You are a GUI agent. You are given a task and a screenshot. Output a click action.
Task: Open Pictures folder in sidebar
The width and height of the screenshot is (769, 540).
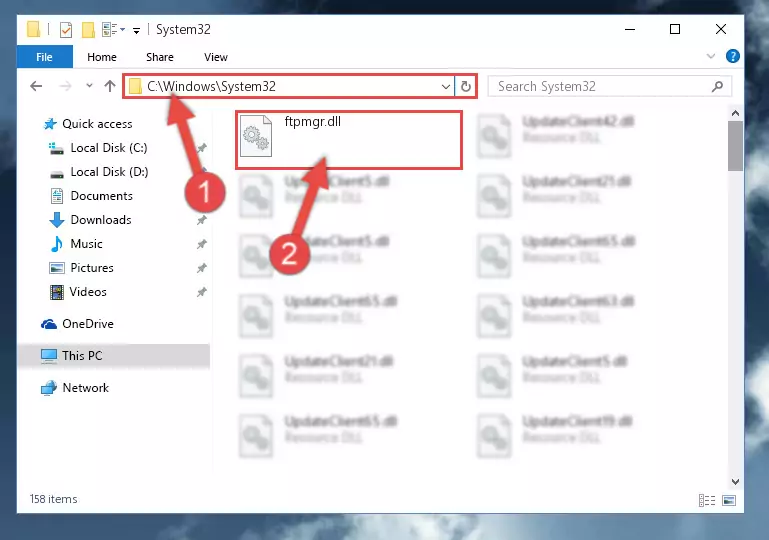click(92, 268)
